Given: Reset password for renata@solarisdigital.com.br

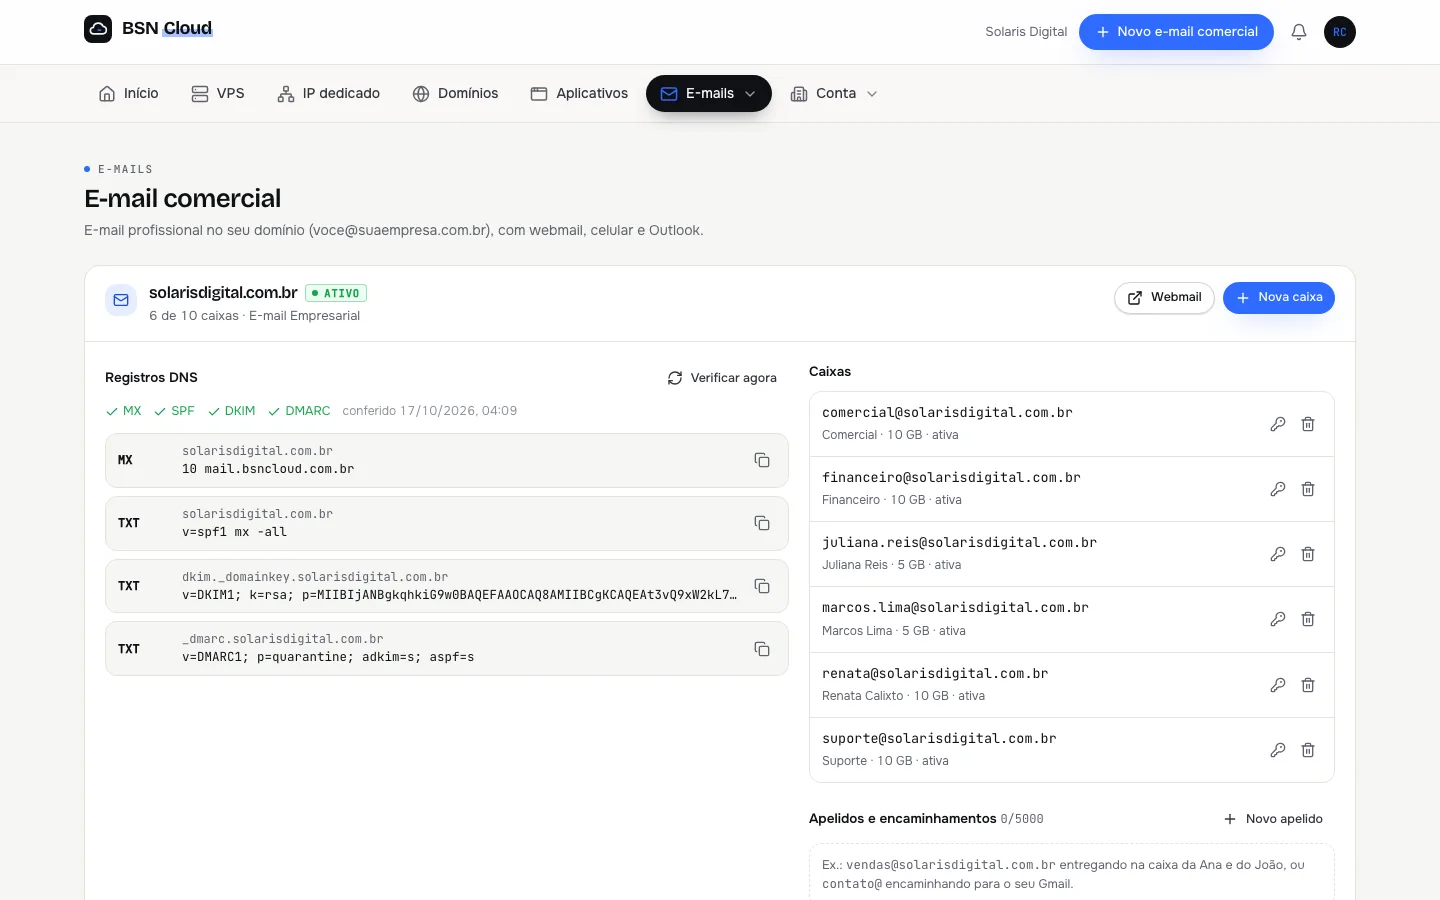Looking at the screenshot, I should (x=1278, y=685).
